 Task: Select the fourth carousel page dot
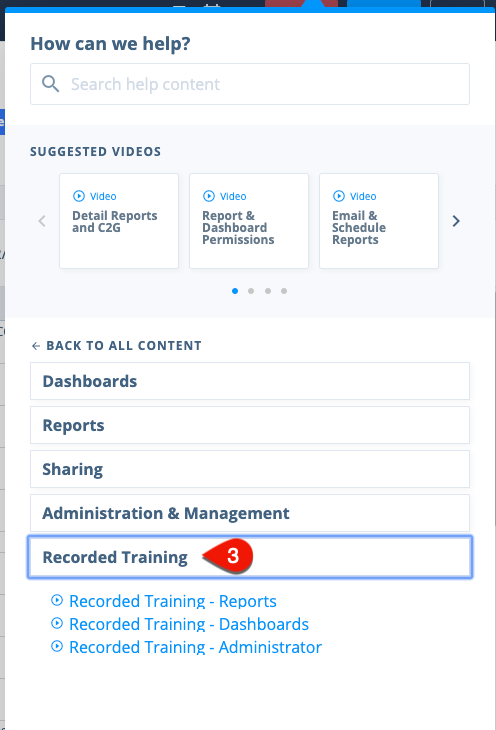click(284, 291)
